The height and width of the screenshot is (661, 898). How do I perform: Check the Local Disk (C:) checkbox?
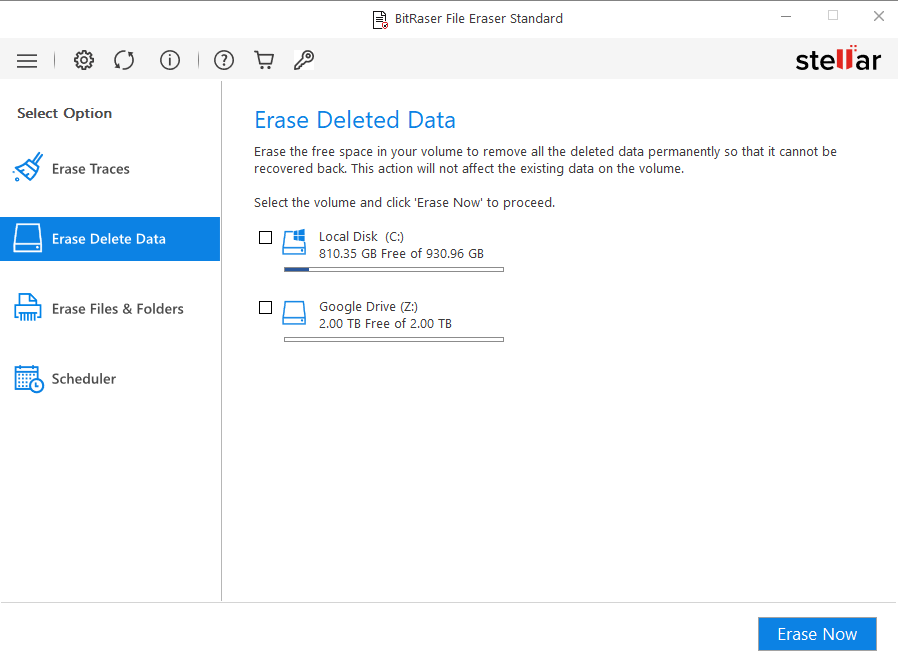pos(265,237)
